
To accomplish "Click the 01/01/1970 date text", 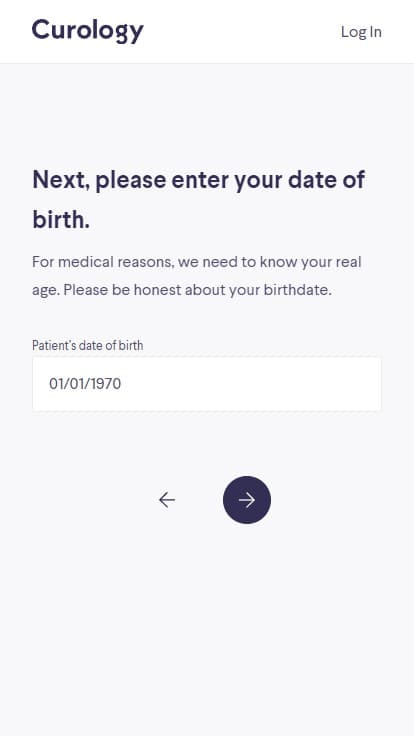I will (85, 384).
